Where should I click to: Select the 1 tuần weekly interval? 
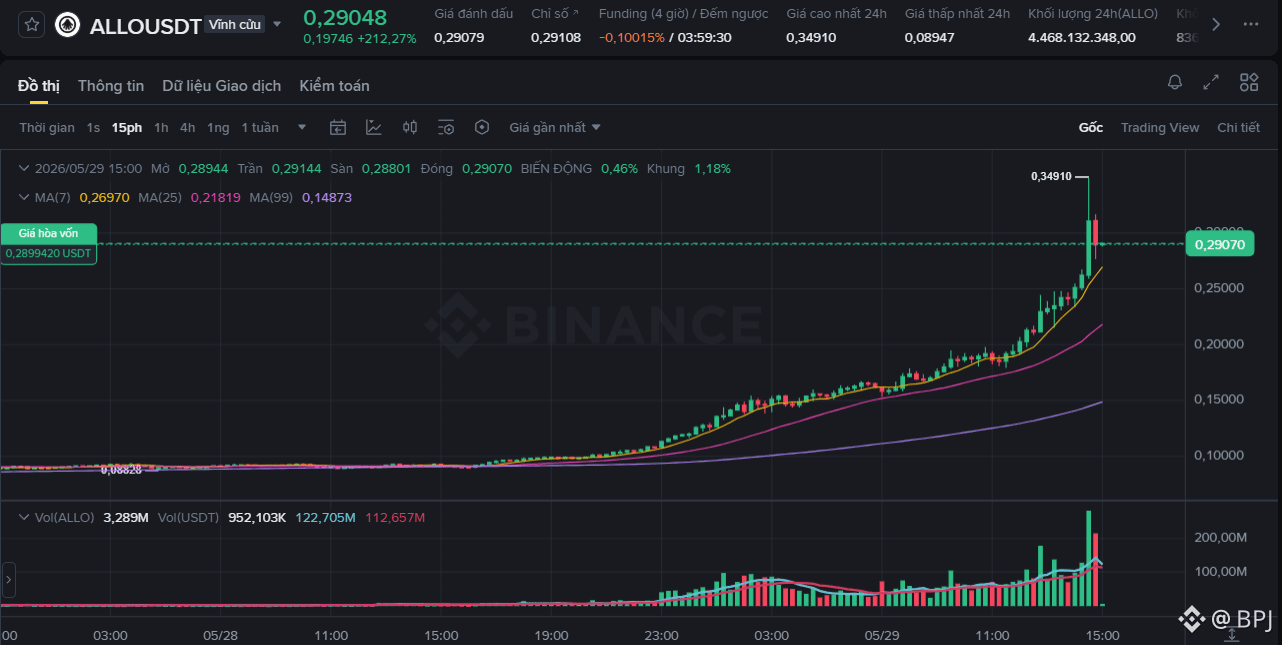260,127
